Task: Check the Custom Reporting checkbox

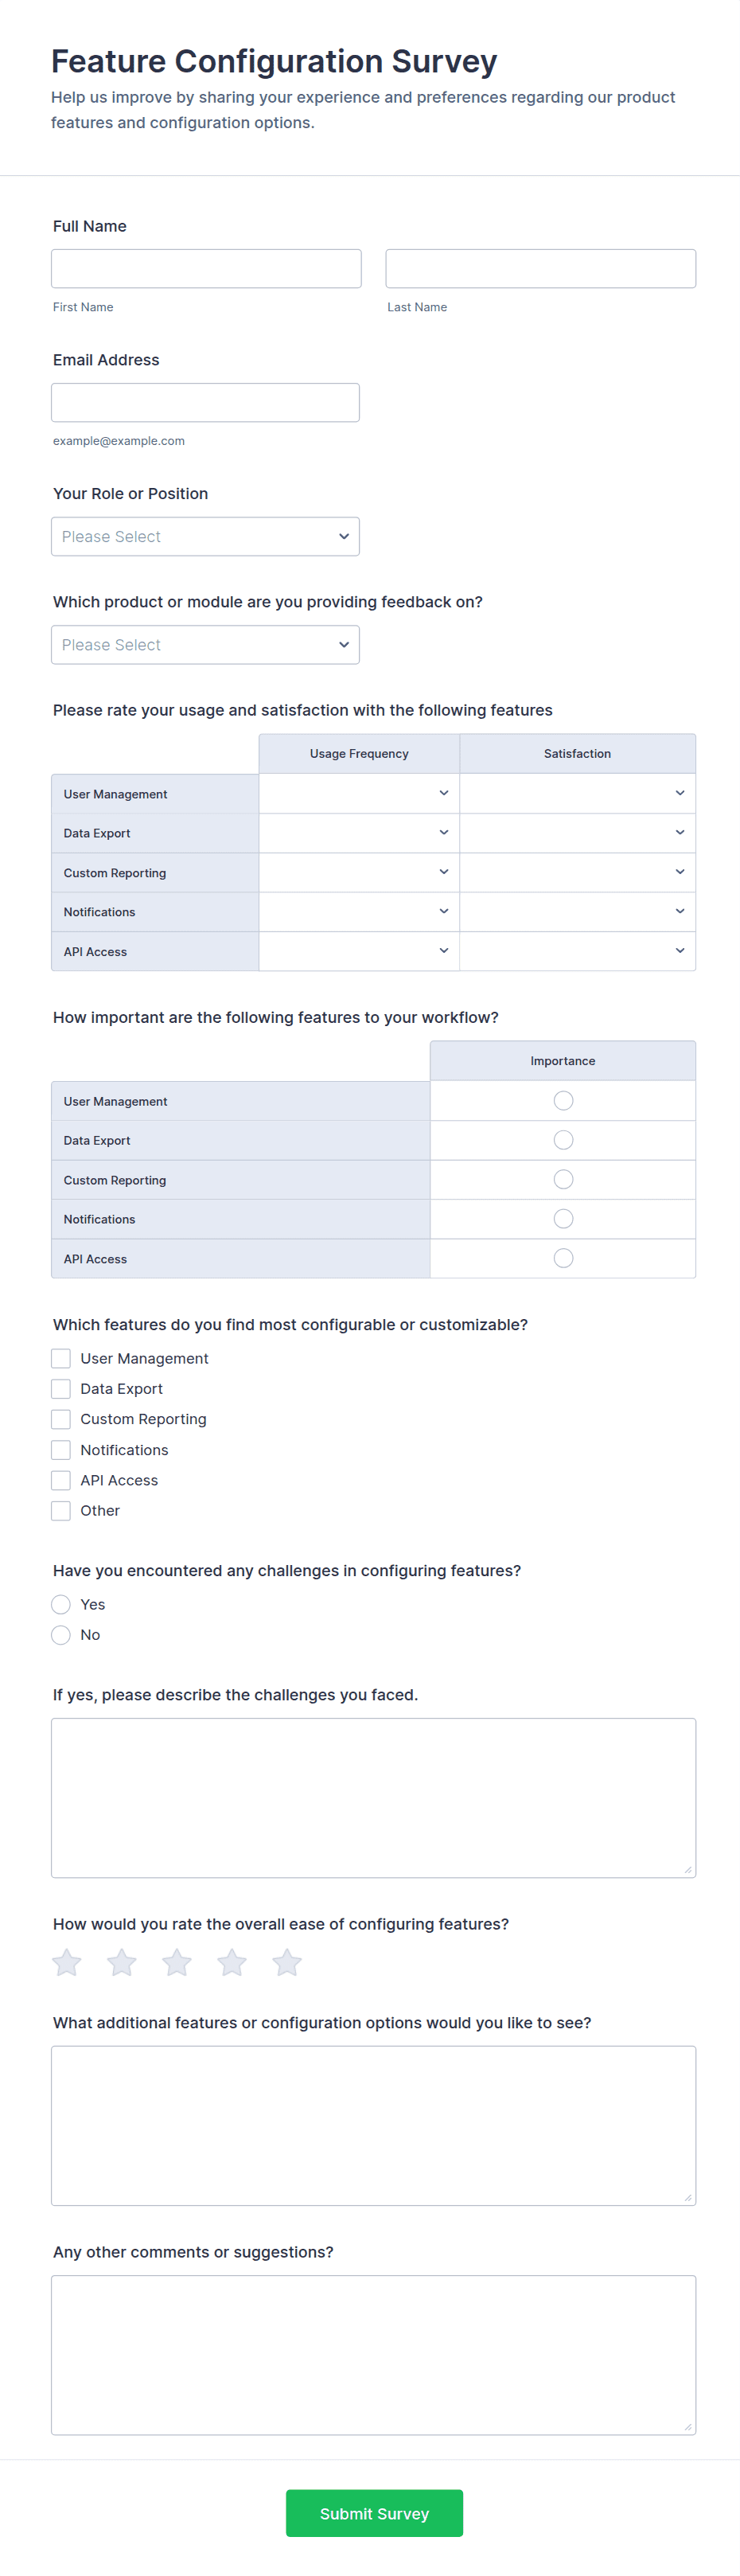Action: click(61, 1419)
